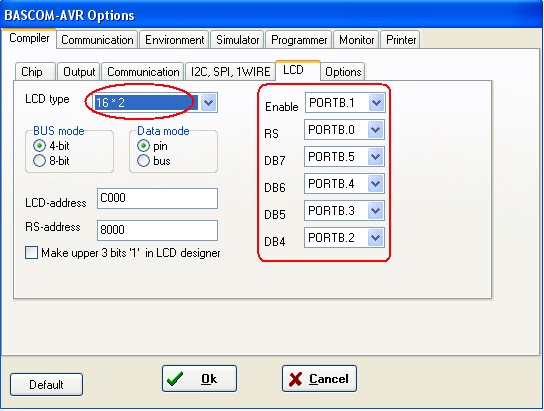Viewport: 544px width, 411px height.
Task: Select the Output sub-tab
Action: pos(79,71)
